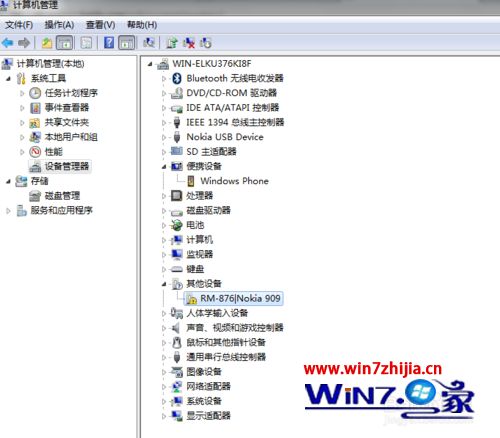This screenshot has width=500, height=438.
Task: Expand the 网络适配器 category
Action: pyautogui.click(x=164, y=387)
